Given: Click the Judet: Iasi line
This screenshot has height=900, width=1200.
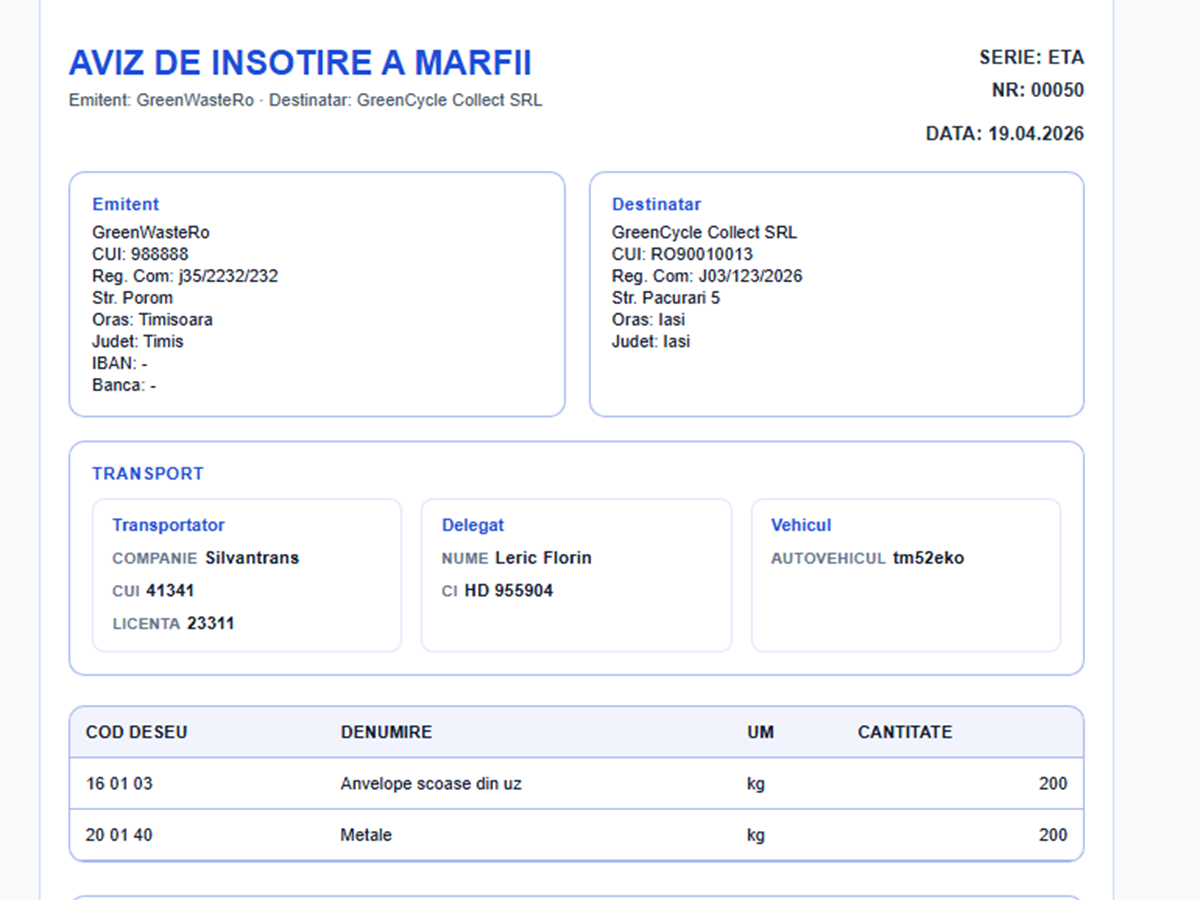Looking at the screenshot, I should pyautogui.click(x=651, y=342).
